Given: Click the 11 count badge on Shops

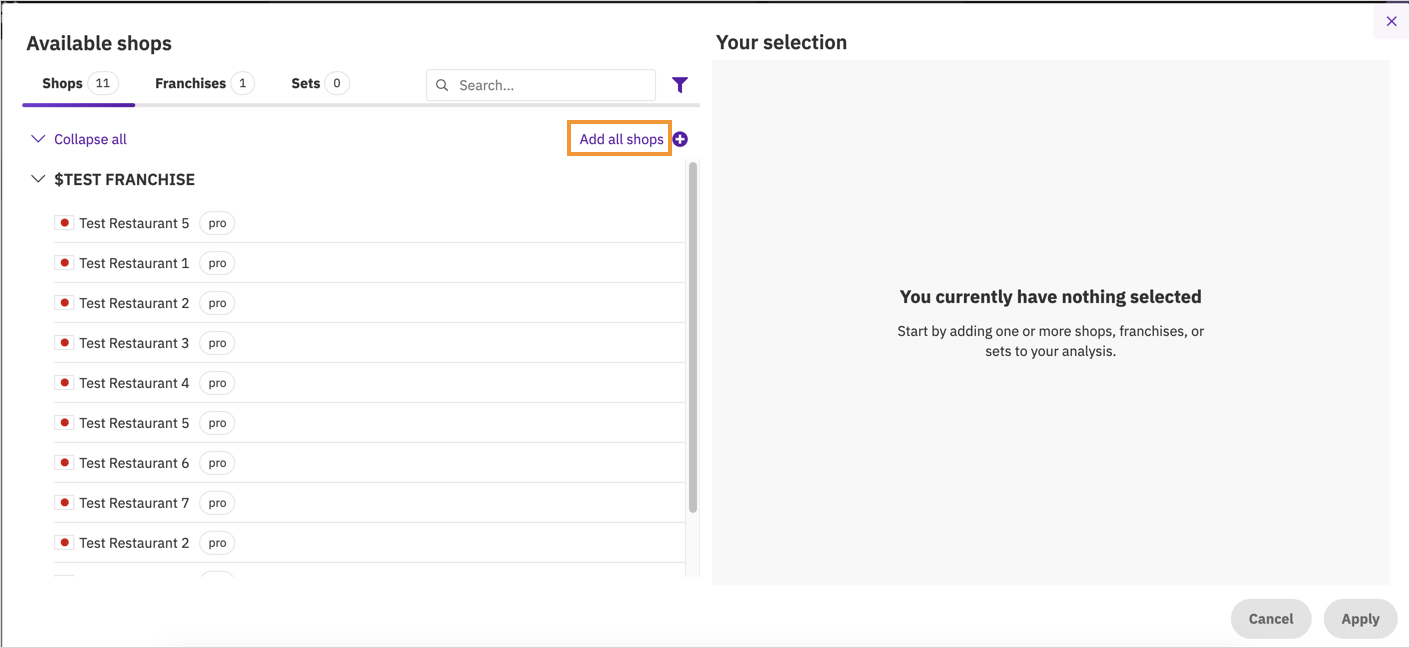Looking at the screenshot, I should (103, 83).
